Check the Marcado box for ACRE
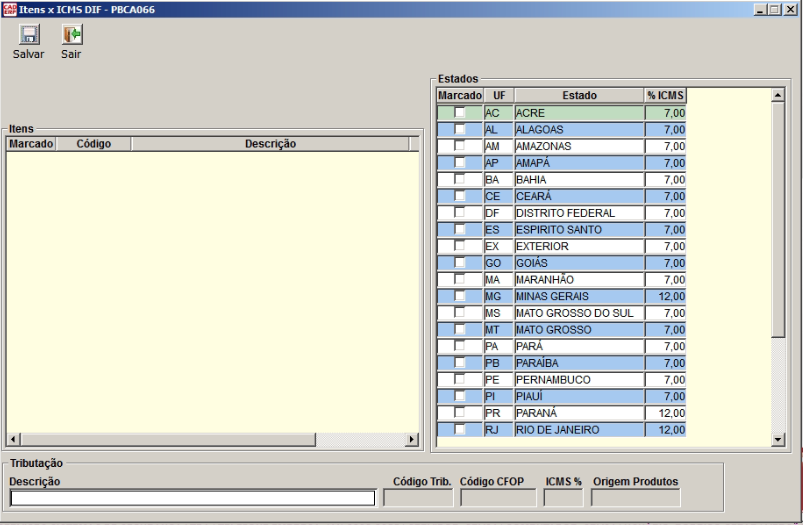The width and height of the screenshot is (803, 525). [x=459, y=112]
